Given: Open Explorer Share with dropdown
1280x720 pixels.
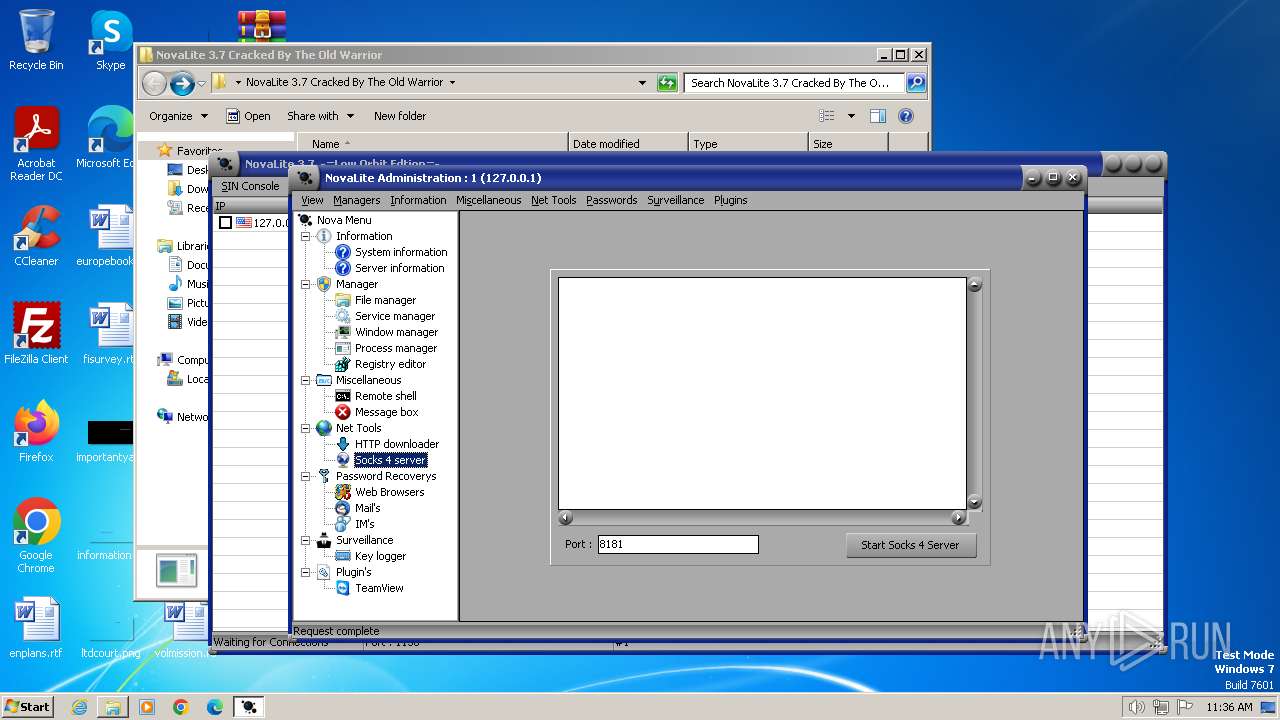Looking at the screenshot, I should pyautogui.click(x=320, y=116).
